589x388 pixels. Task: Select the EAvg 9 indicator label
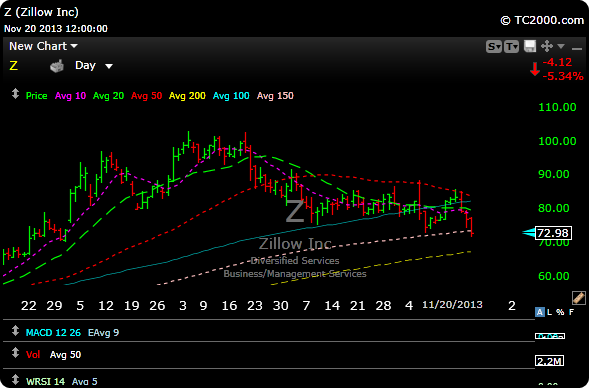tap(103, 333)
